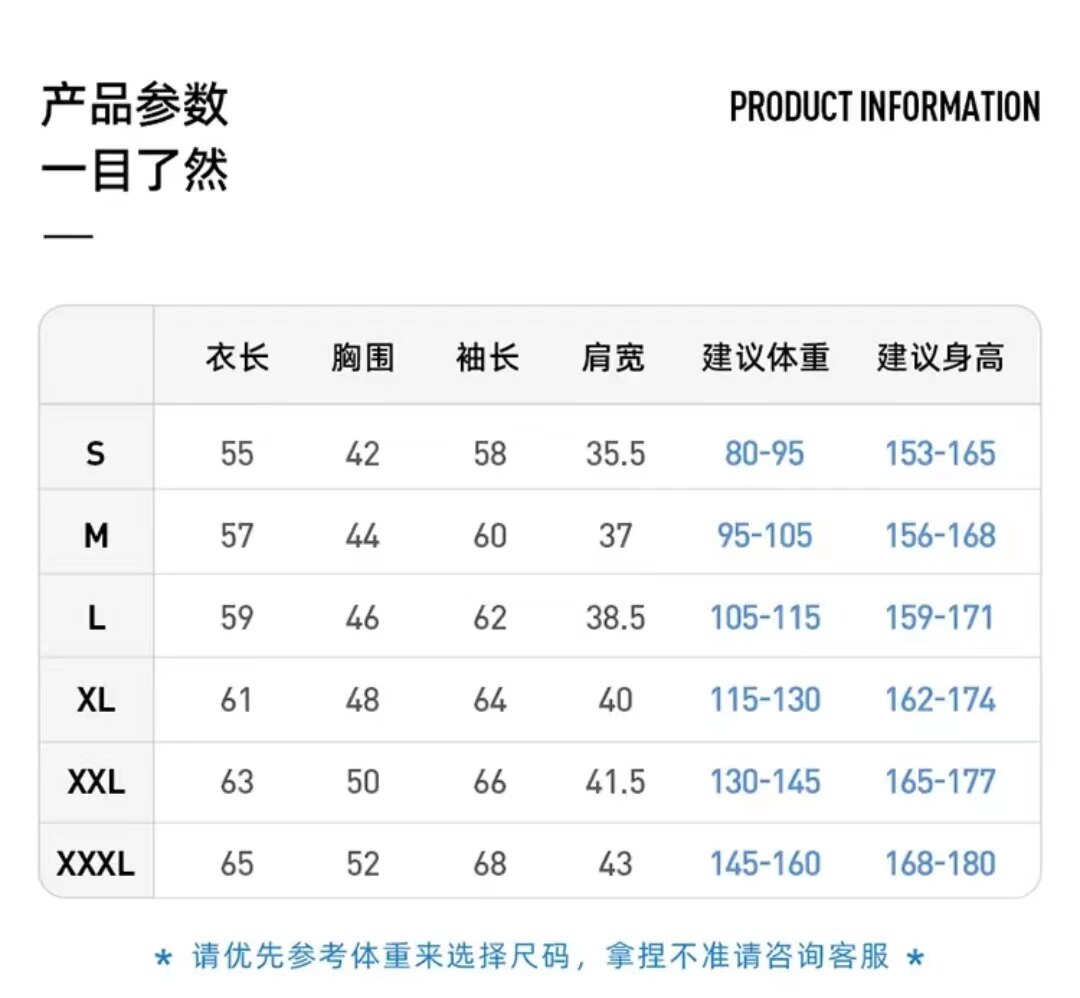Select the 建议身高 column header
Screen dimensions: 1080x998
(x=940, y=357)
